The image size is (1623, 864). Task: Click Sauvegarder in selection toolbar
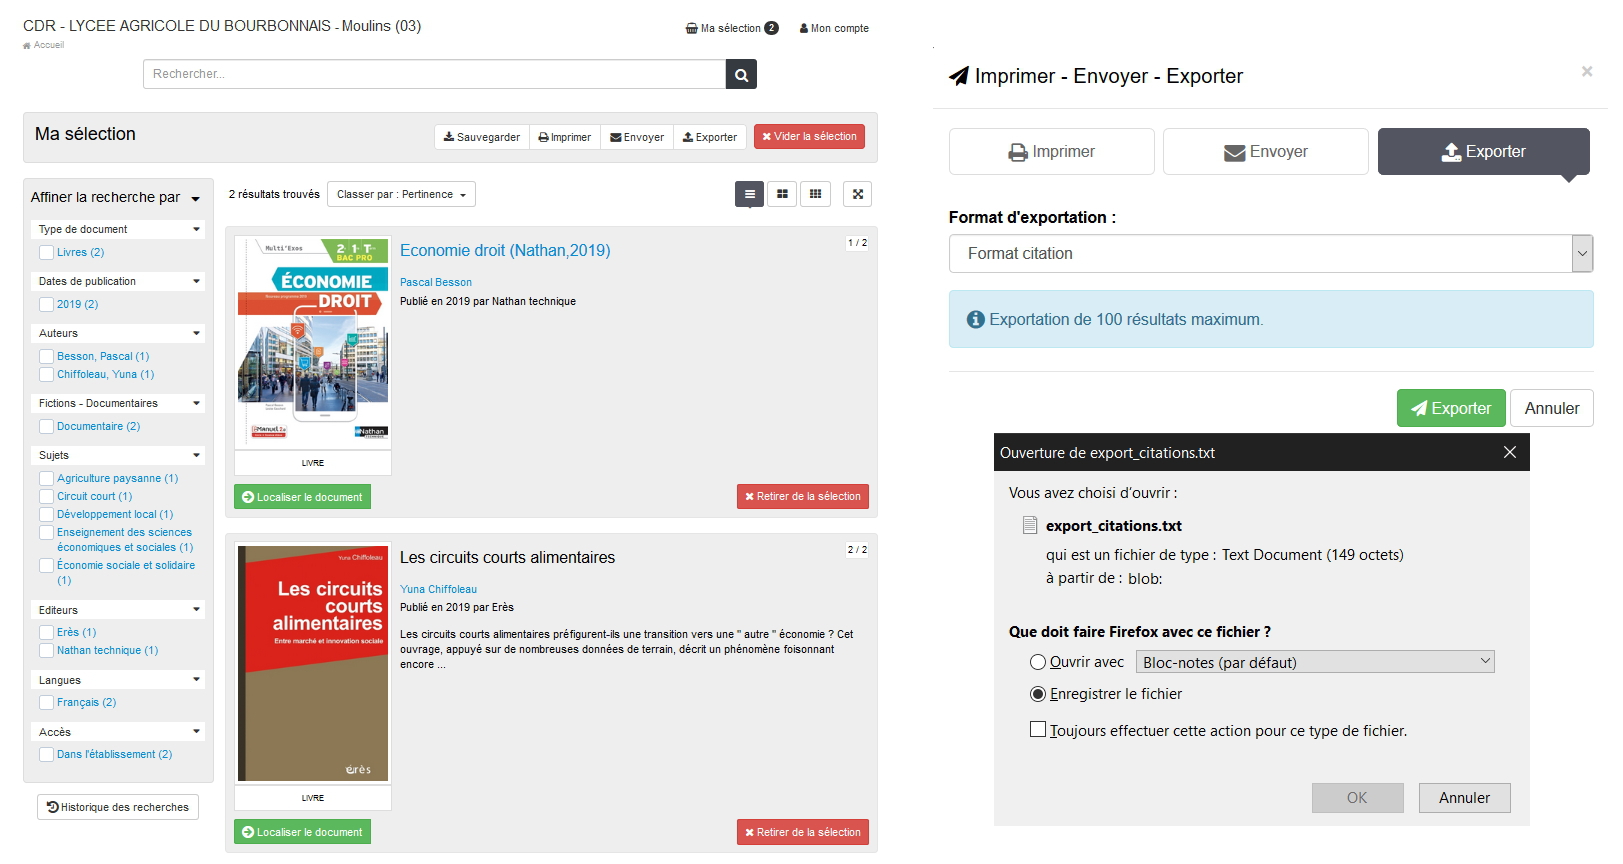coord(482,137)
